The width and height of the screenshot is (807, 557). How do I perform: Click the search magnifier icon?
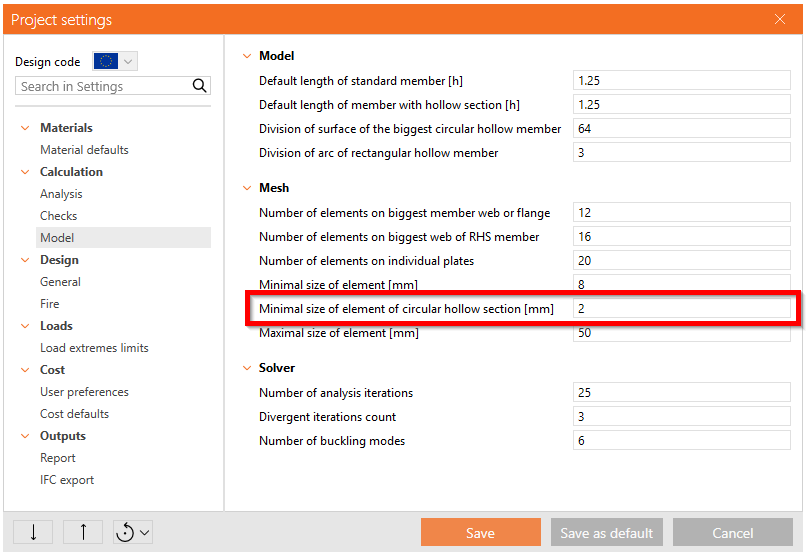click(199, 85)
